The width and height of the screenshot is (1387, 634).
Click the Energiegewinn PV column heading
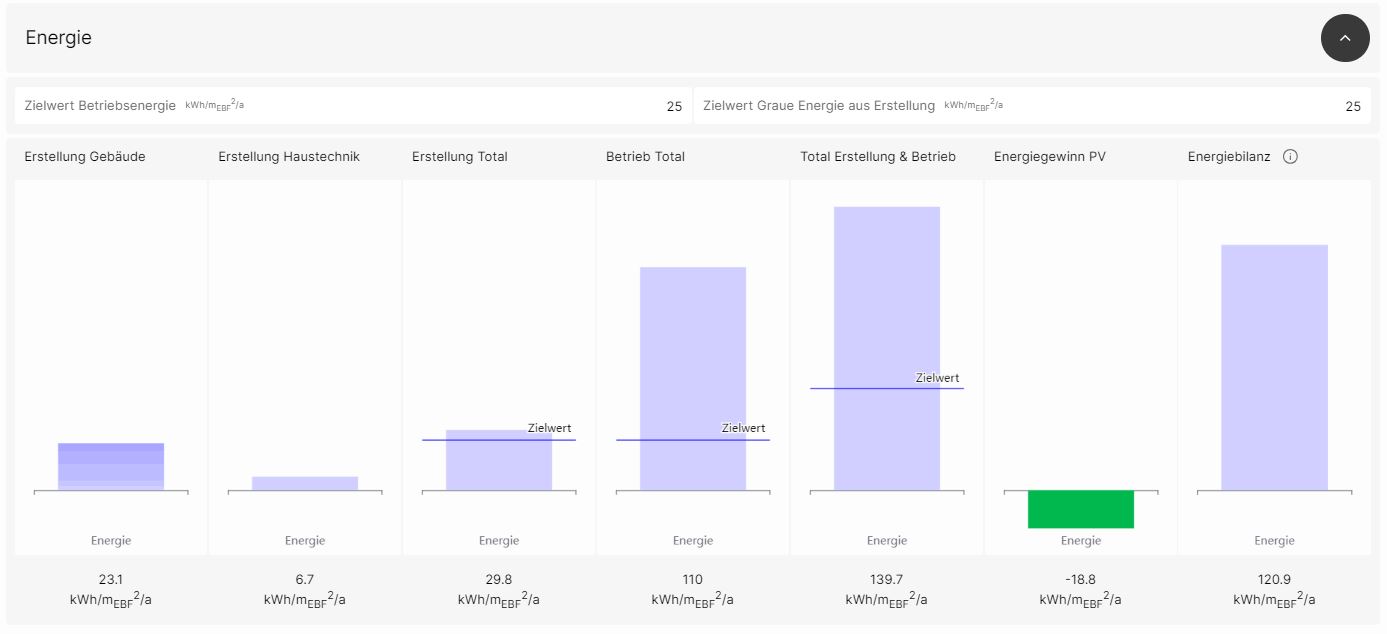[x=1050, y=157]
